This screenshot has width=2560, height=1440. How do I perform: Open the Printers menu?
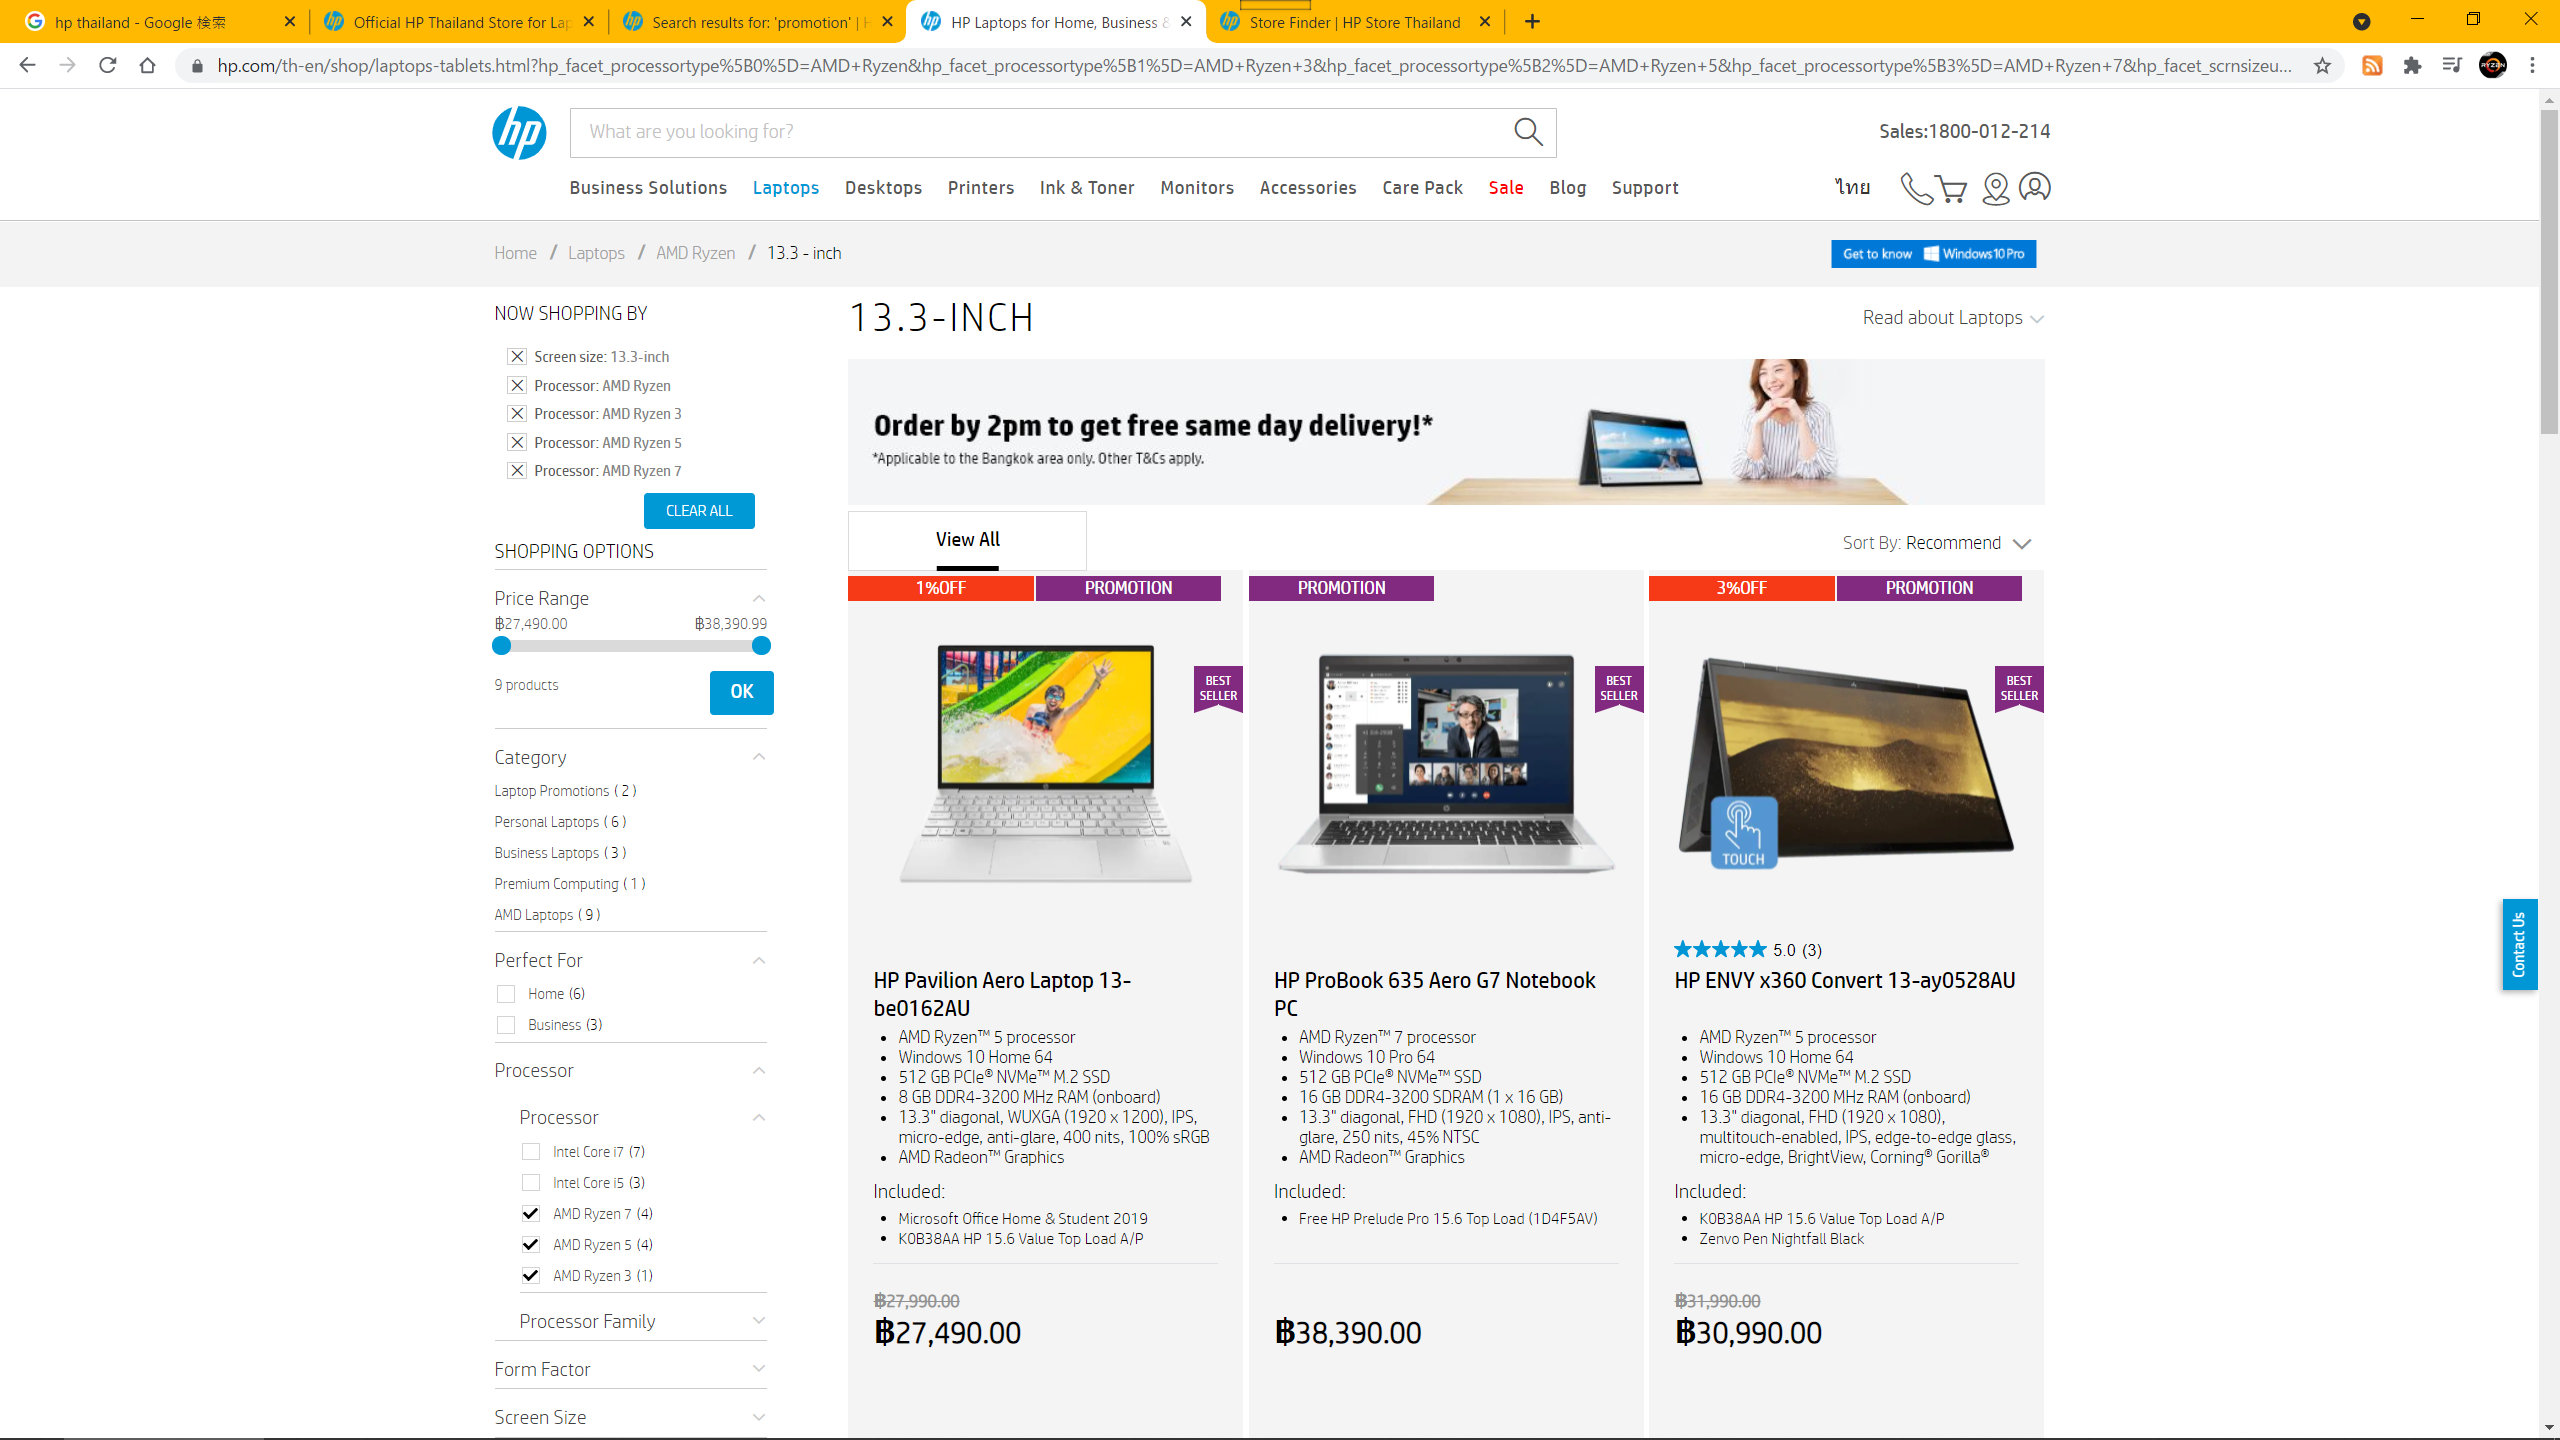click(x=981, y=188)
